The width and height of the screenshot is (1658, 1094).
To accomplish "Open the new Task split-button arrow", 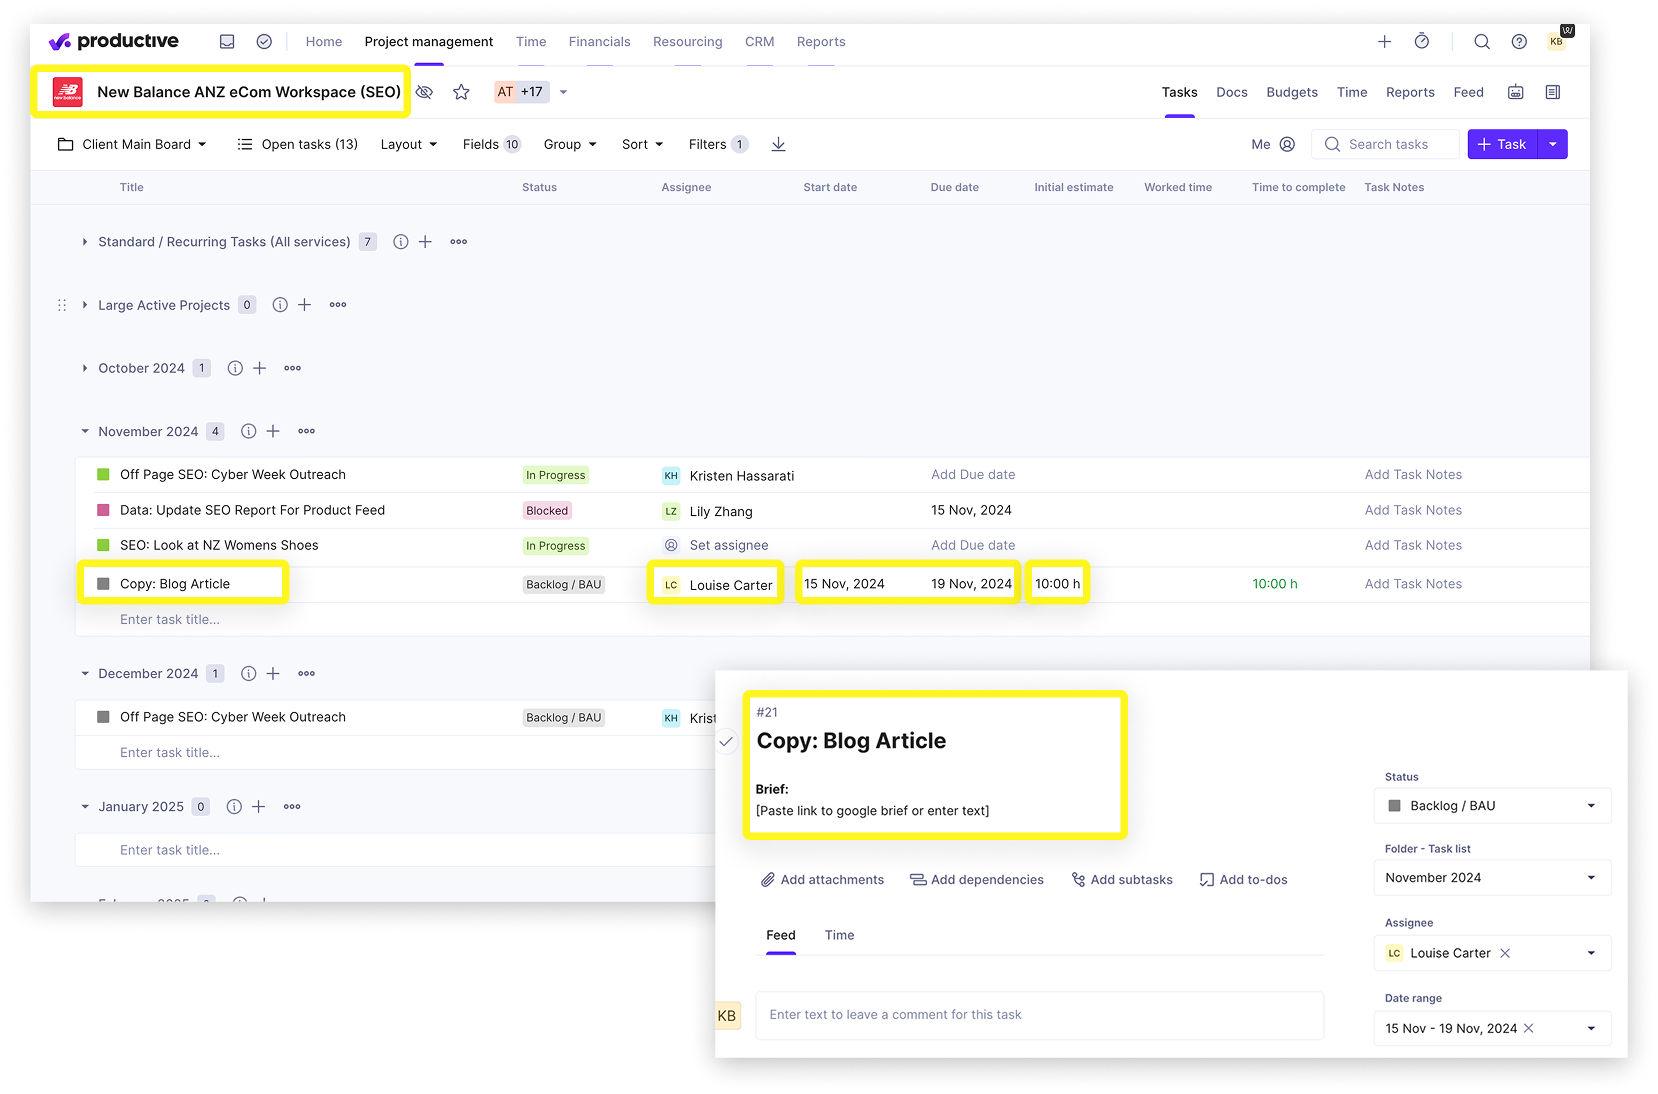I will [1552, 144].
